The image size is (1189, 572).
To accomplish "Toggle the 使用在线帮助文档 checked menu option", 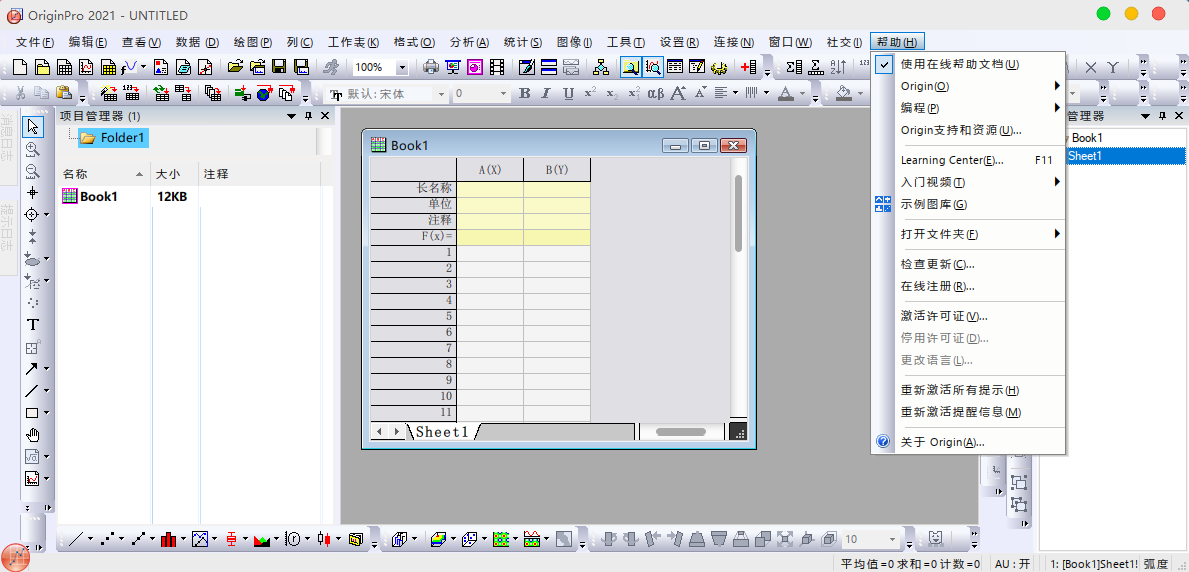I will [958, 64].
